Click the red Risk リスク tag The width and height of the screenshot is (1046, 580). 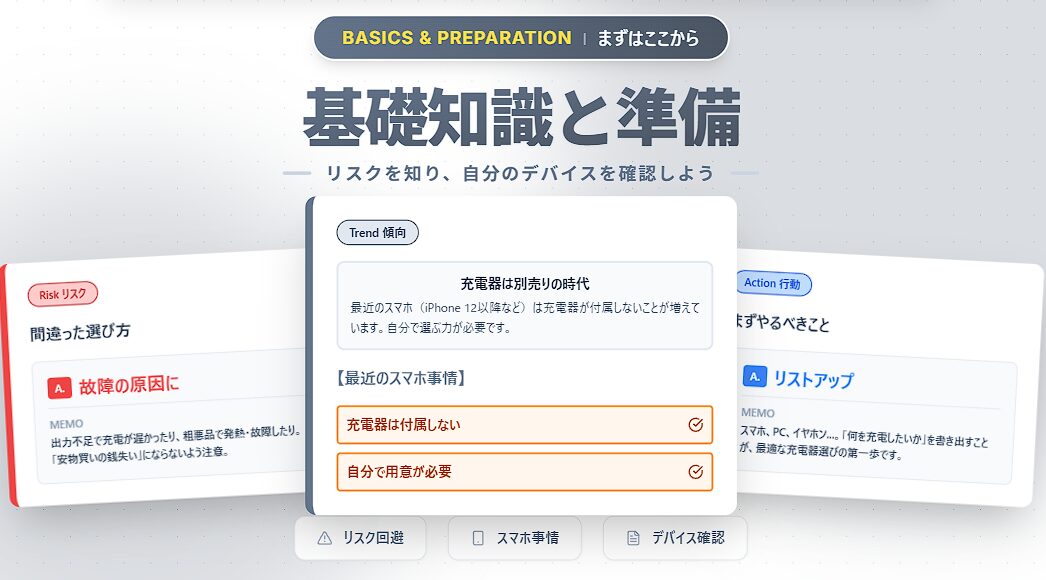[63, 294]
